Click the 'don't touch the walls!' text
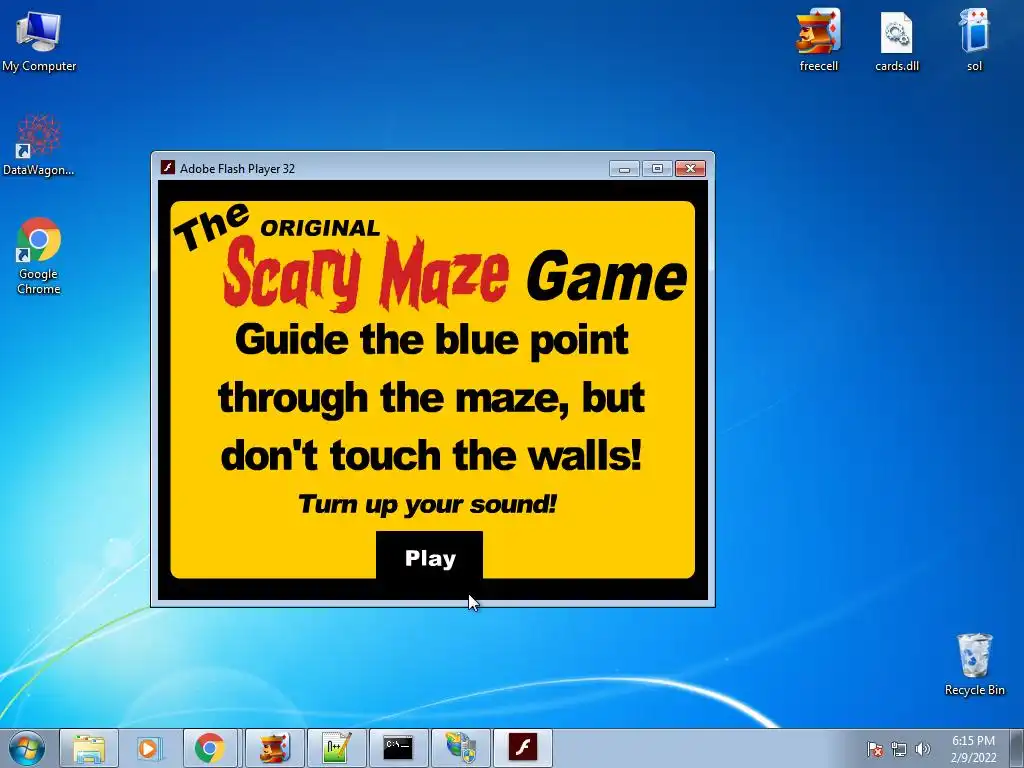 pos(431,455)
